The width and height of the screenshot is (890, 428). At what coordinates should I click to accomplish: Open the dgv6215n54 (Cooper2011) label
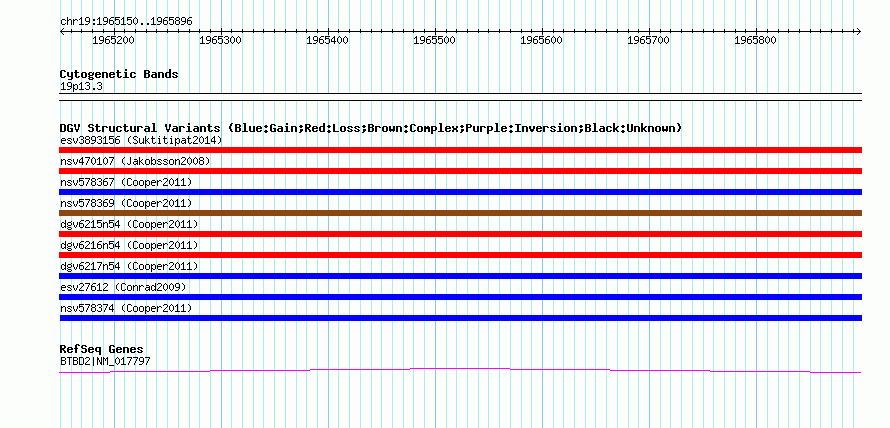[x=129, y=224]
